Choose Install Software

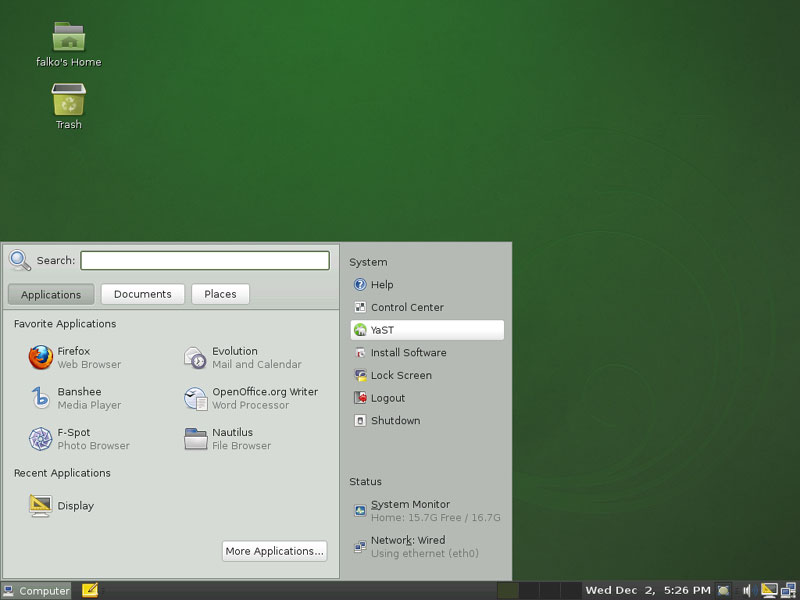click(x=427, y=353)
